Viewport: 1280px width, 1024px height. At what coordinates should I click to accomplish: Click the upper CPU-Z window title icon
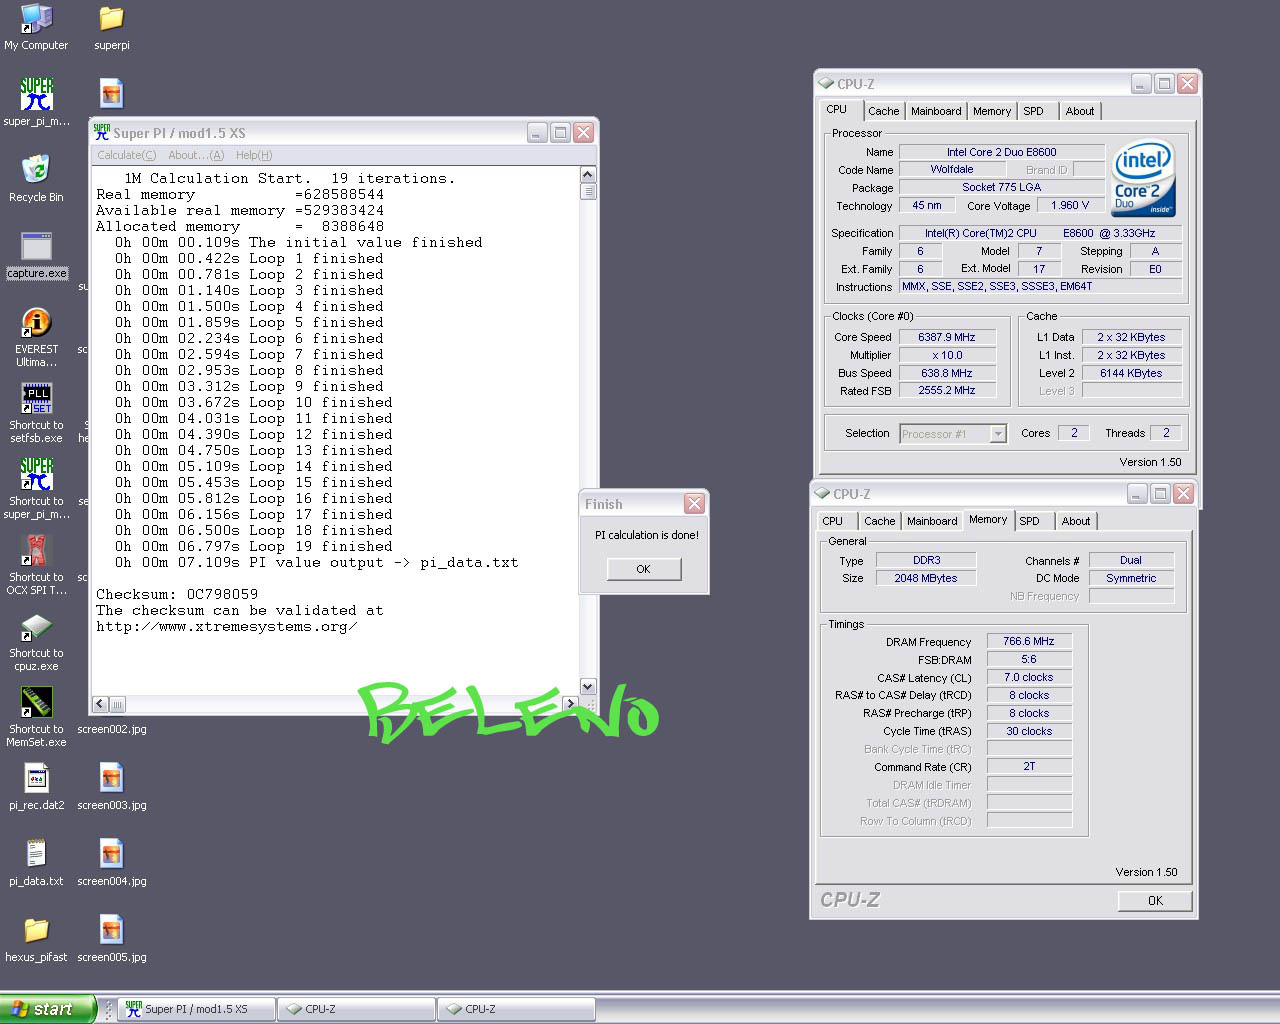tap(826, 84)
